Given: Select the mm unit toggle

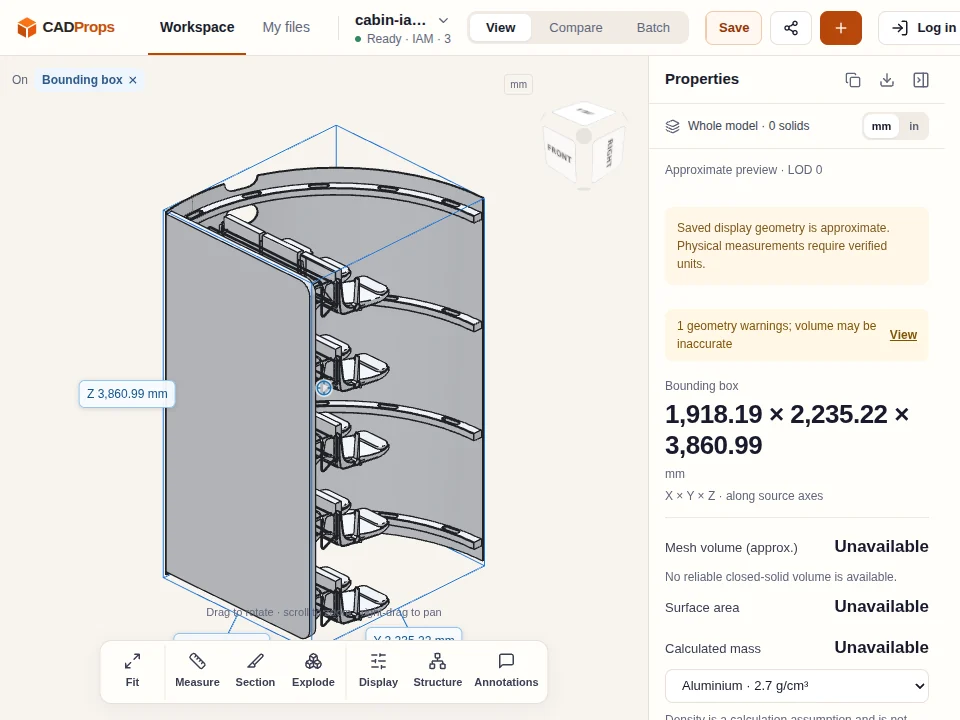Looking at the screenshot, I should pos(881,126).
